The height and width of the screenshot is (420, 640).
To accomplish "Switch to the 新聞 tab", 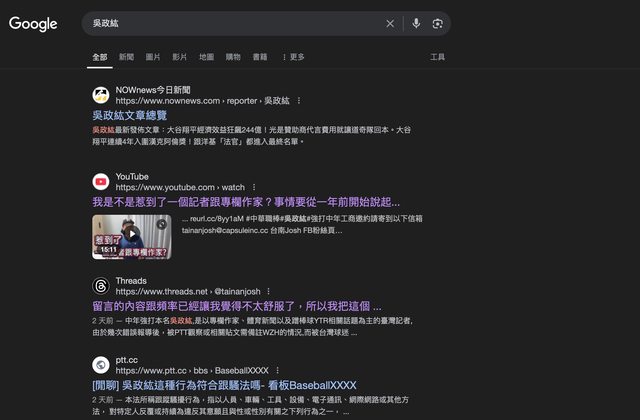I will pos(126,57).
